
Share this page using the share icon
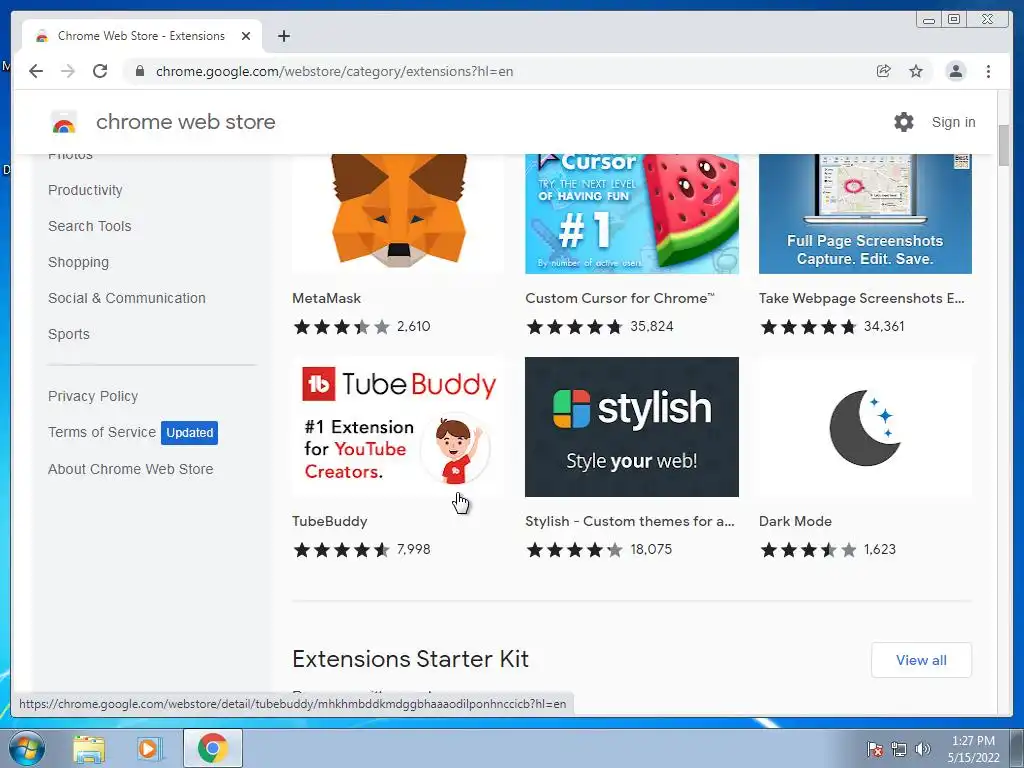click(884, 71)
